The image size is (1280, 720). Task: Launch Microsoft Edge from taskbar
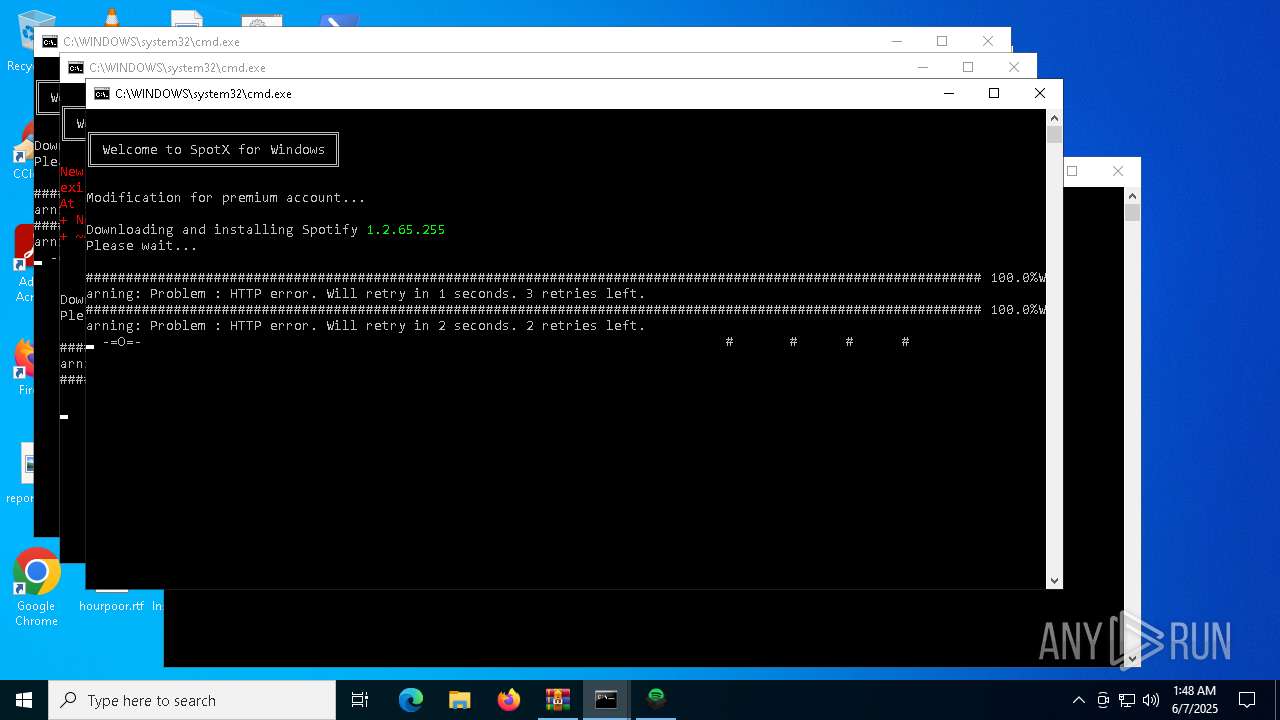[x=411, y=700]
